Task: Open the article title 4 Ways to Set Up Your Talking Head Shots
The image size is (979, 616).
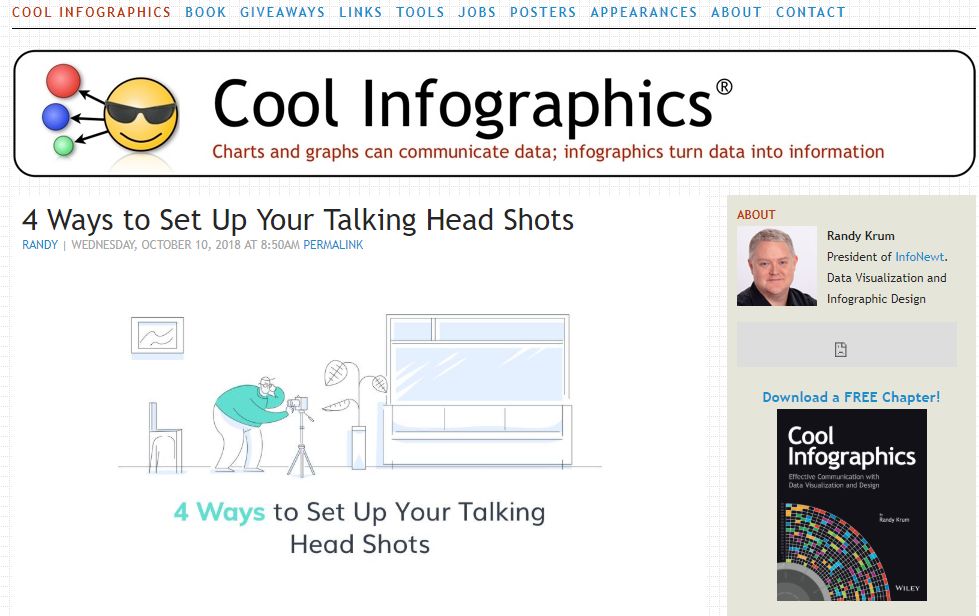Action: coord(298,220)
